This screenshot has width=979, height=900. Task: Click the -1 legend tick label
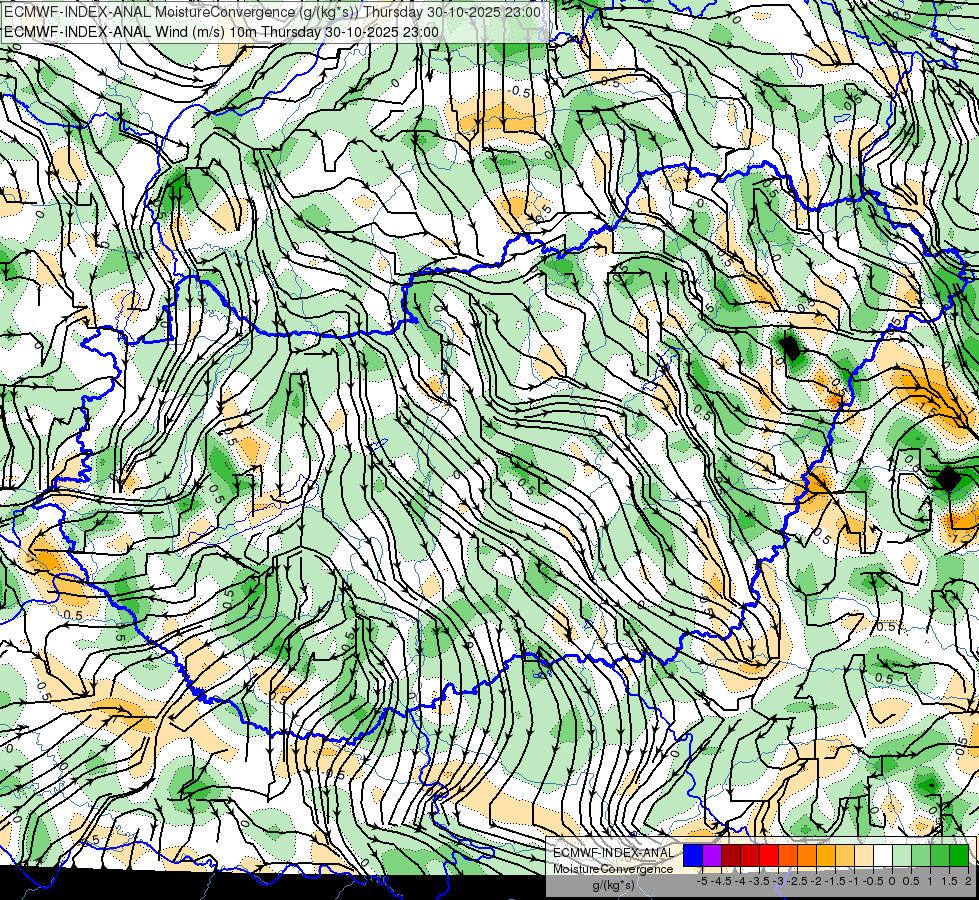(x=854, y=882)
